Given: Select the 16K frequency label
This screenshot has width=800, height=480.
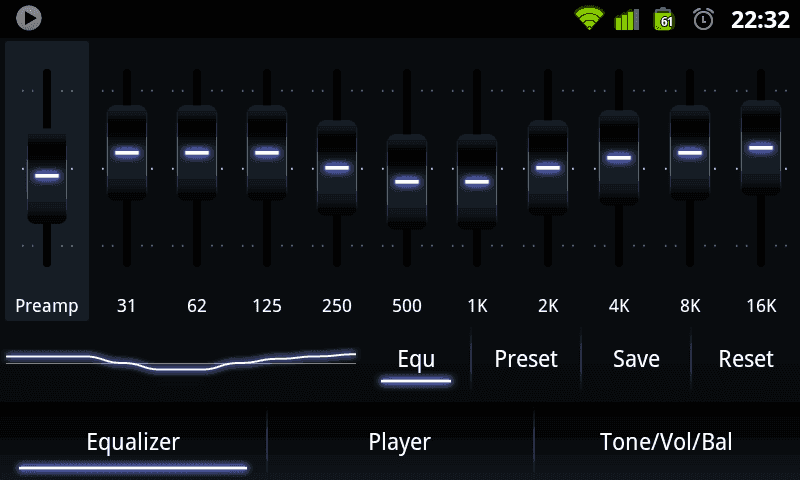Looking at the screenshot, I should click(x=761, y=306).
